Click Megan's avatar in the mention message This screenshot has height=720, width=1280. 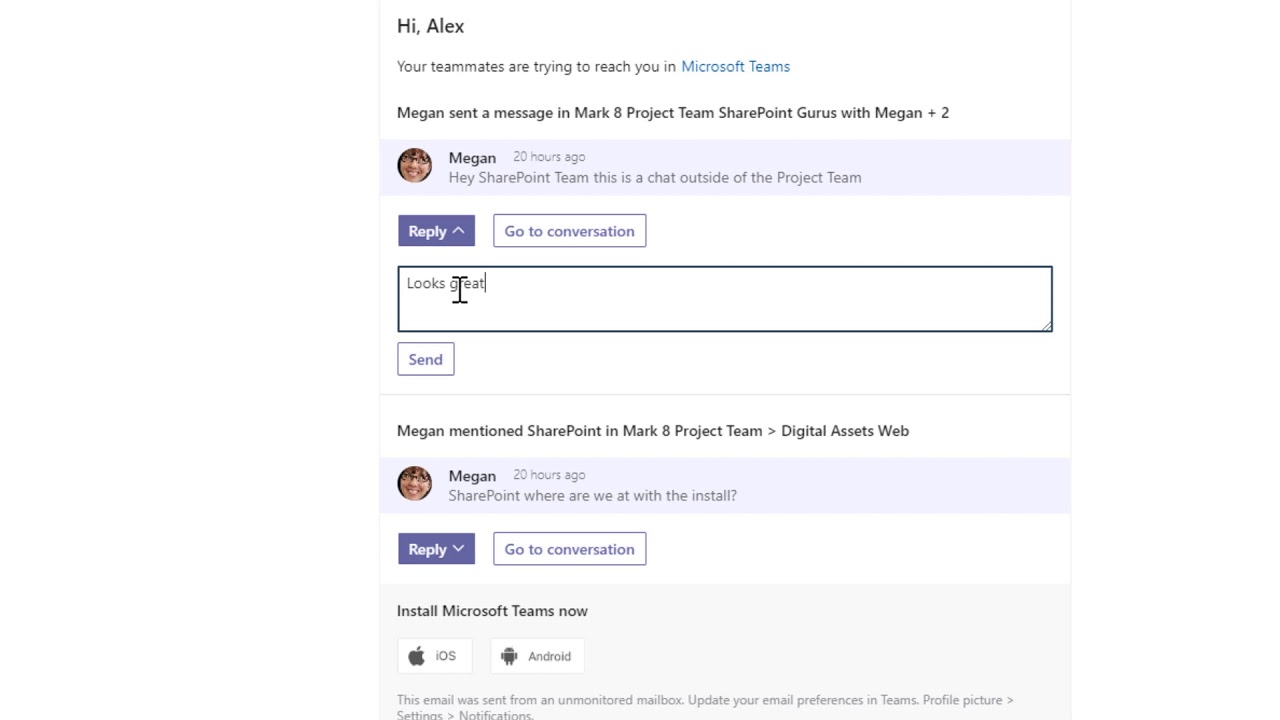(414, 484)
